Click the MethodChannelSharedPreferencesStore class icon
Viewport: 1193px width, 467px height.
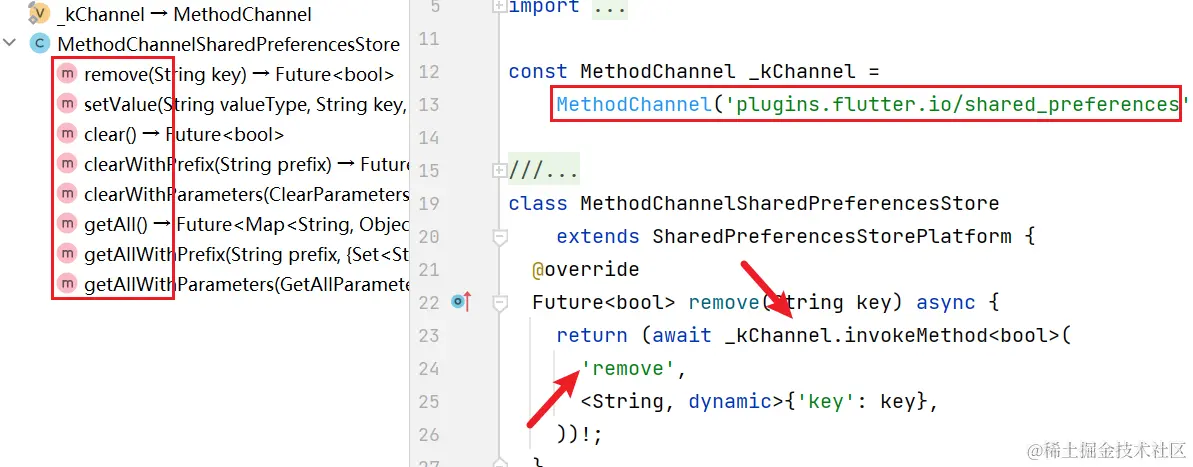point(39,43)
